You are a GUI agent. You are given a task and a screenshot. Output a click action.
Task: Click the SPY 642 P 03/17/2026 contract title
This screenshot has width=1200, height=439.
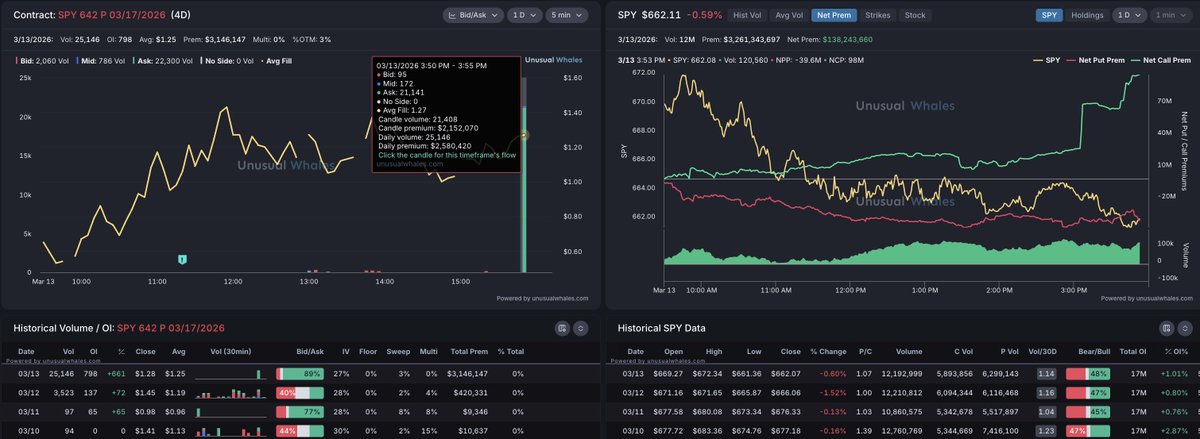[111, 16]
